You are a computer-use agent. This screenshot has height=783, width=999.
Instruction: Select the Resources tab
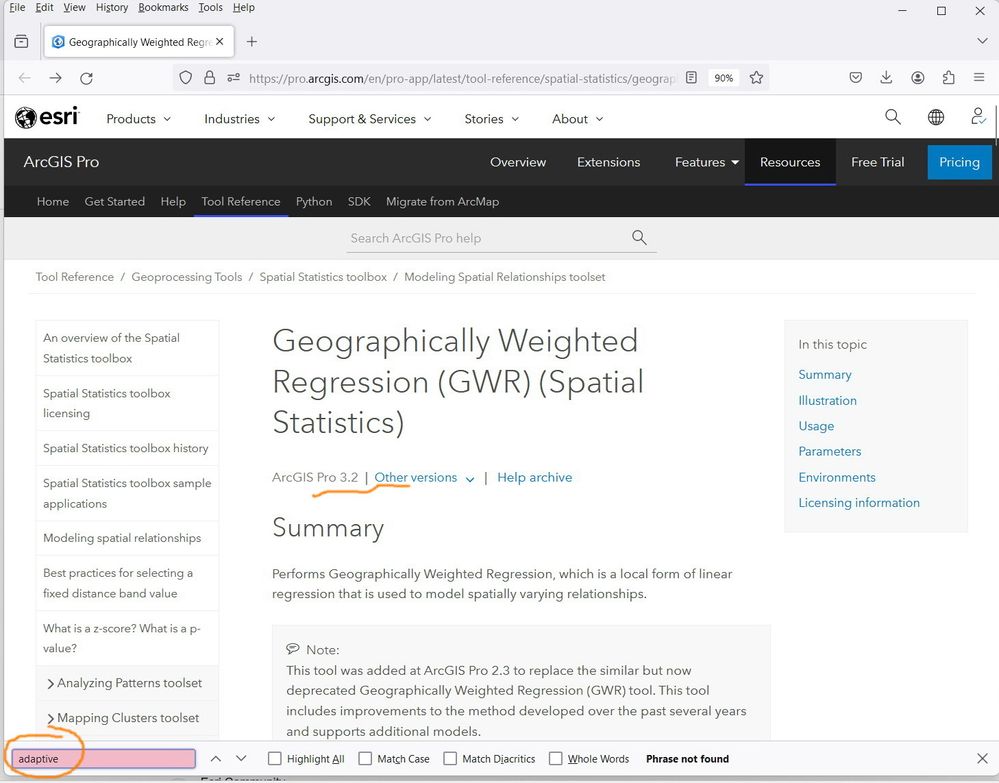[x=790, y=162]
